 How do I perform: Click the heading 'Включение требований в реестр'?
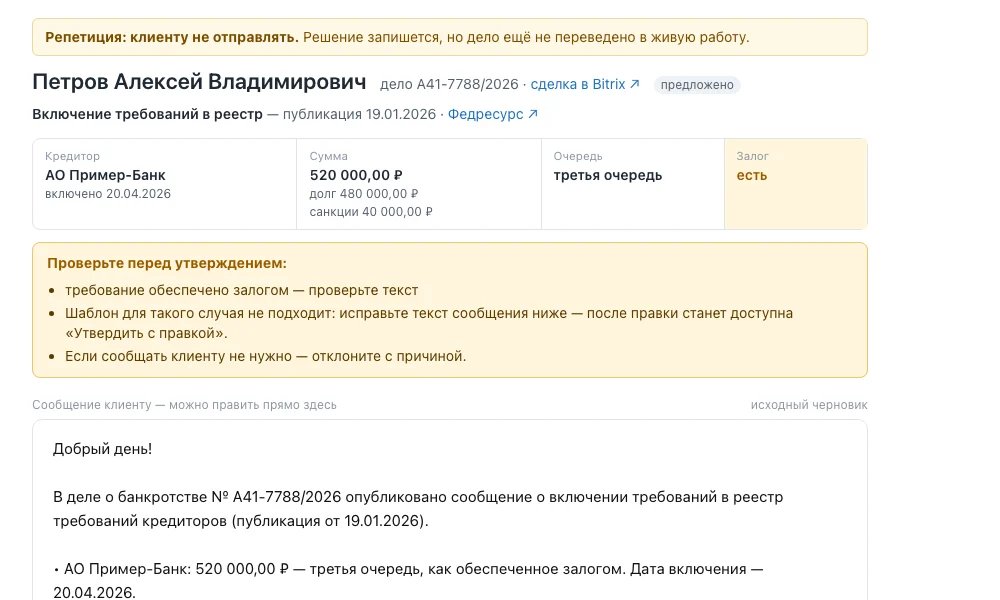[x=147, y=114]
